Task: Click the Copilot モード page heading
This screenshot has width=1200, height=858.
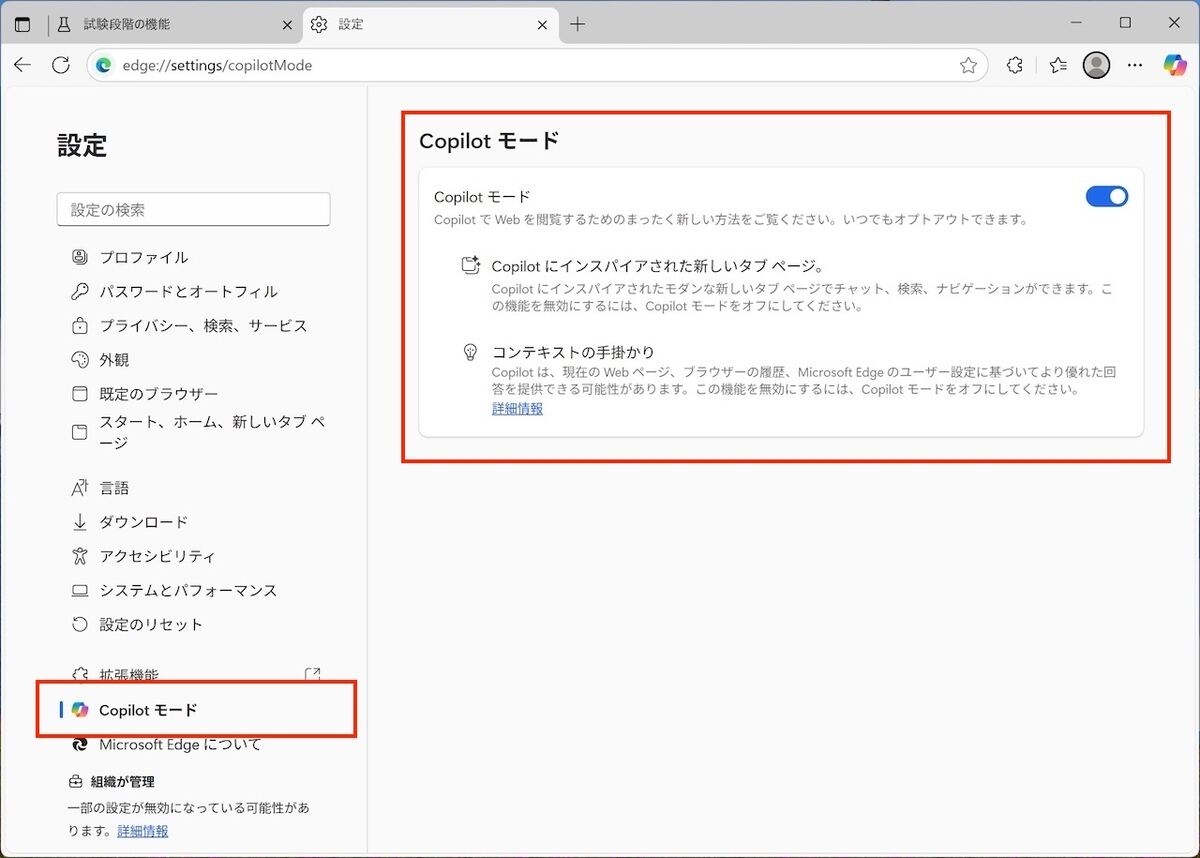Action: tap(489, 141)
